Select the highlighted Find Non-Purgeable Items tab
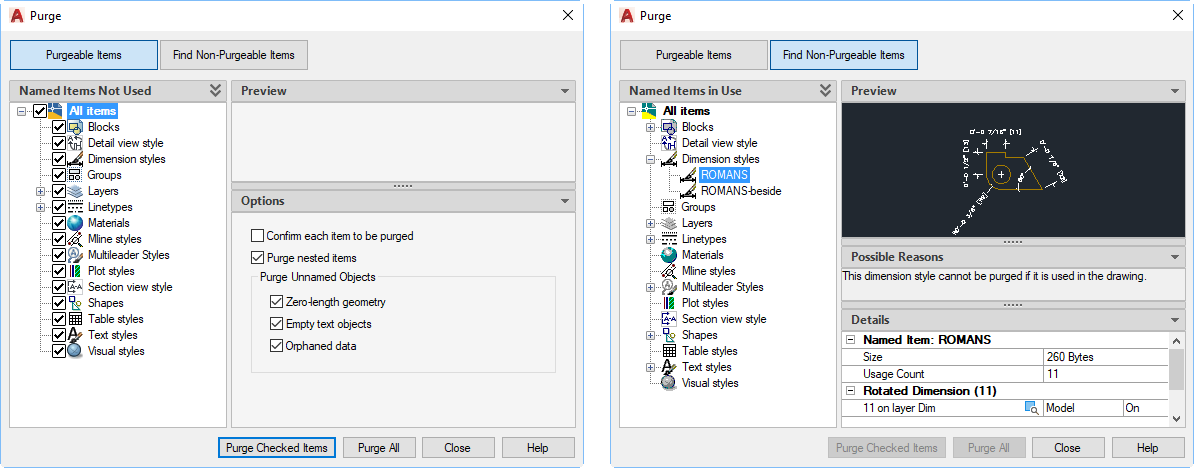 coord(843,55)
